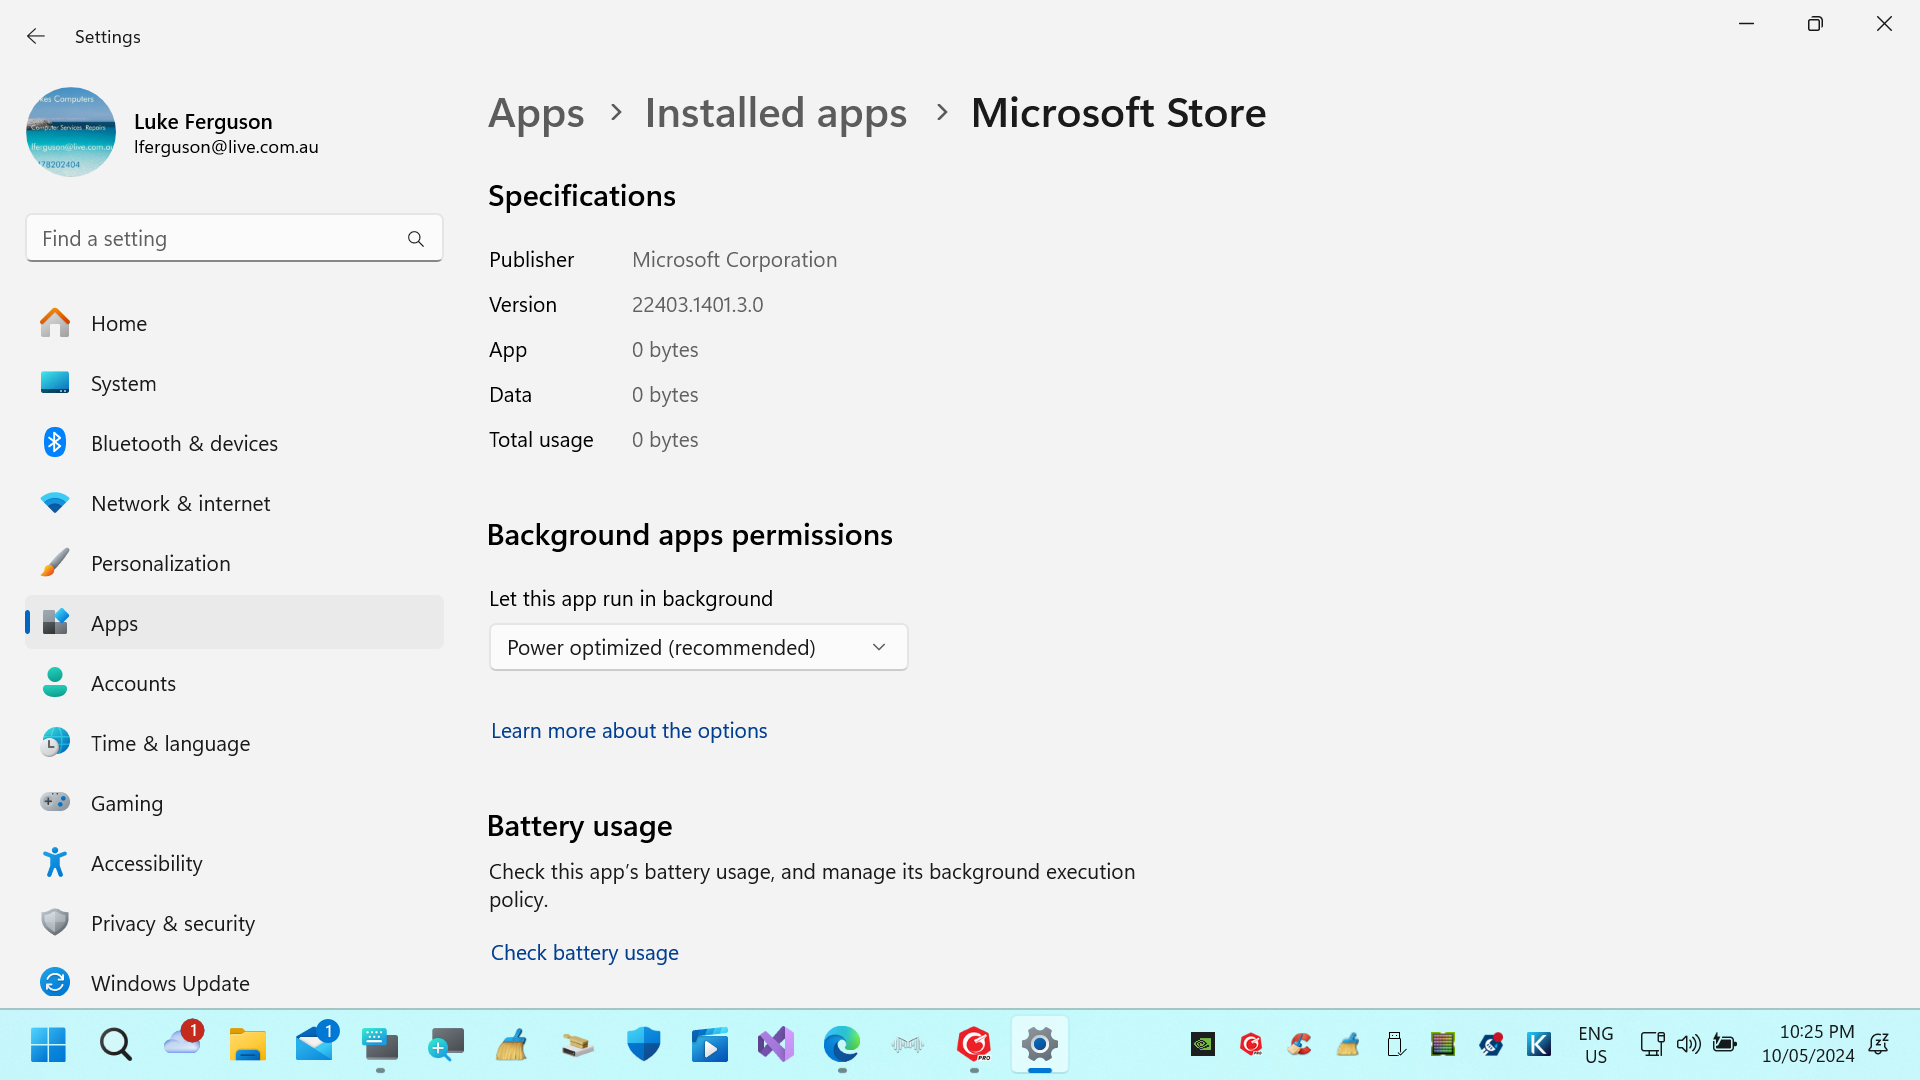
Task: Open the Windows Start menu
Action: 48,1045
